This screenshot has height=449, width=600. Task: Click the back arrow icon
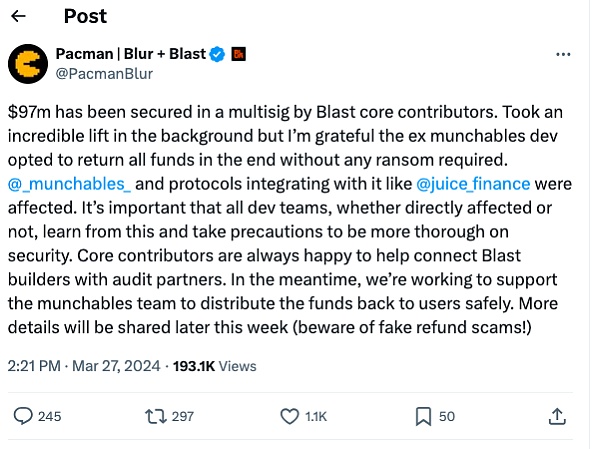(x=20, y=17)
